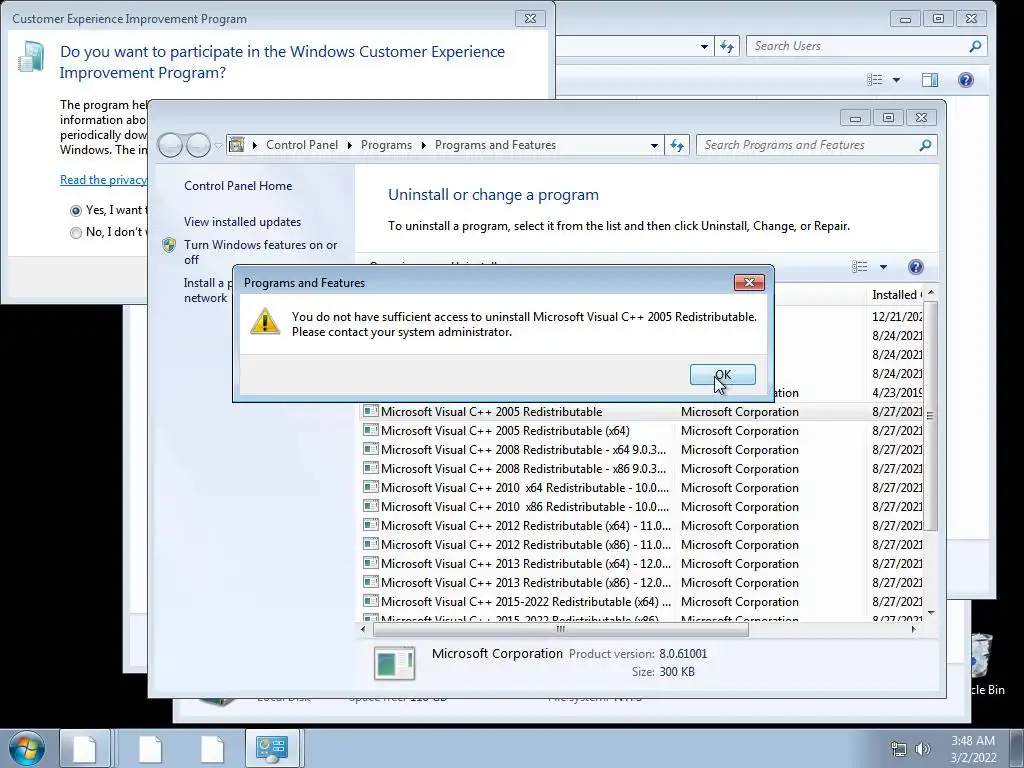Click view icon in Users window toolbar
This screenshot has width=1024, height=768.
[x=874, y=80]
